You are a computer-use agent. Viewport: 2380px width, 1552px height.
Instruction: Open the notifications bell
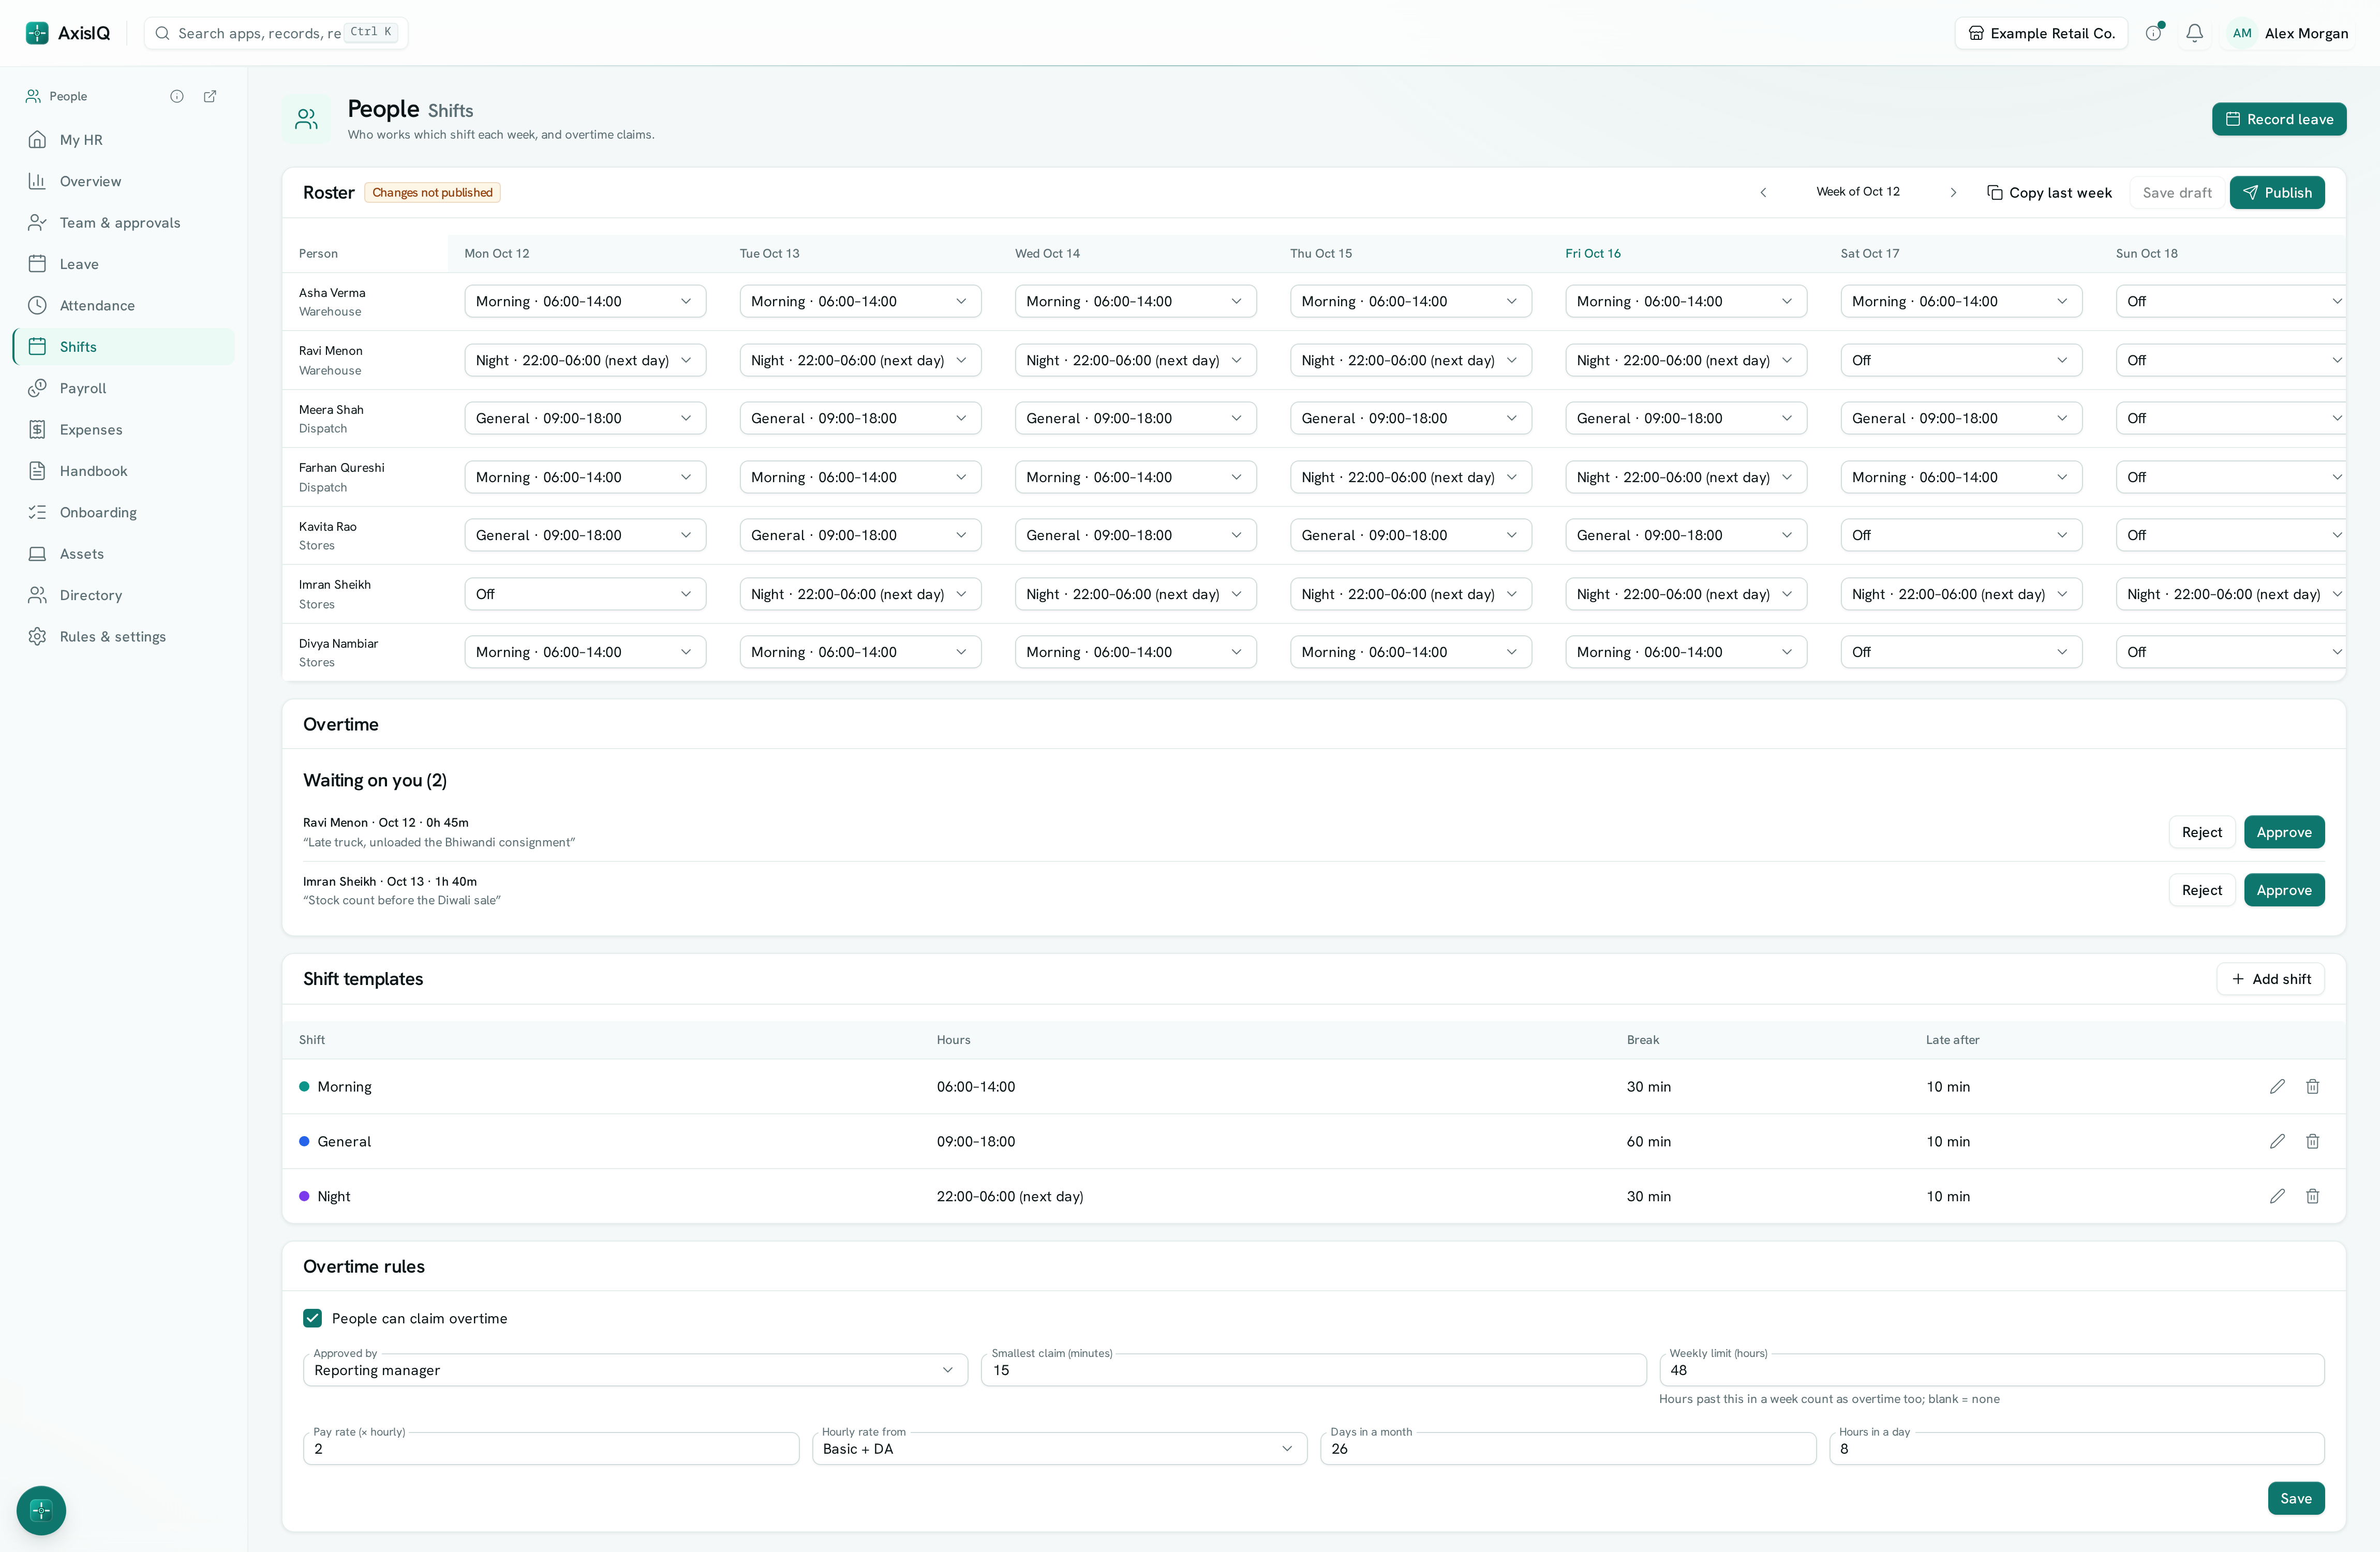pos(2194,33)
